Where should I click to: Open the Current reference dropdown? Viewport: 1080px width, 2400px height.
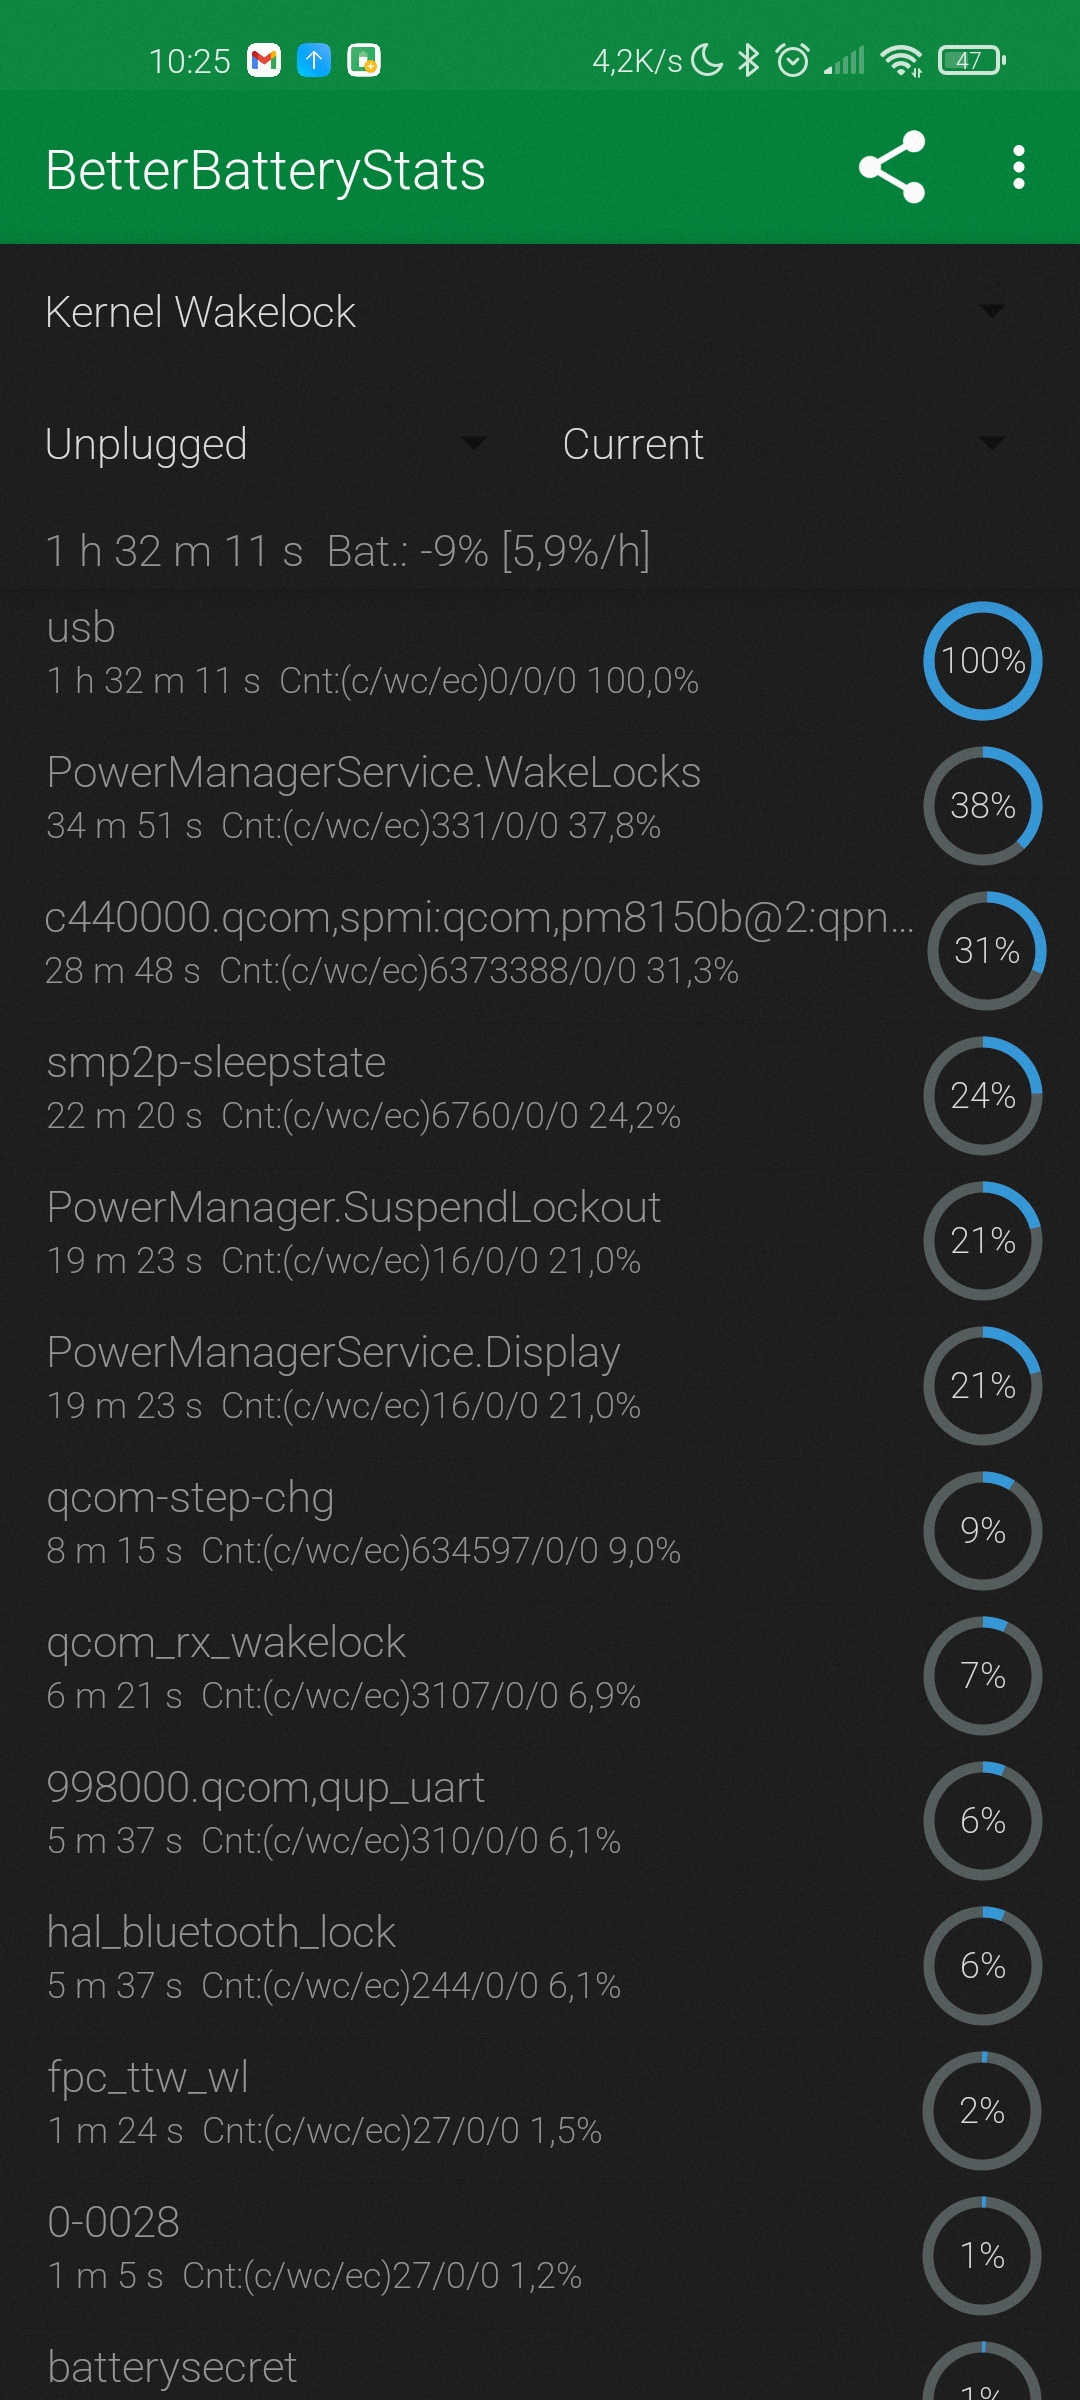tap(785, 444)
